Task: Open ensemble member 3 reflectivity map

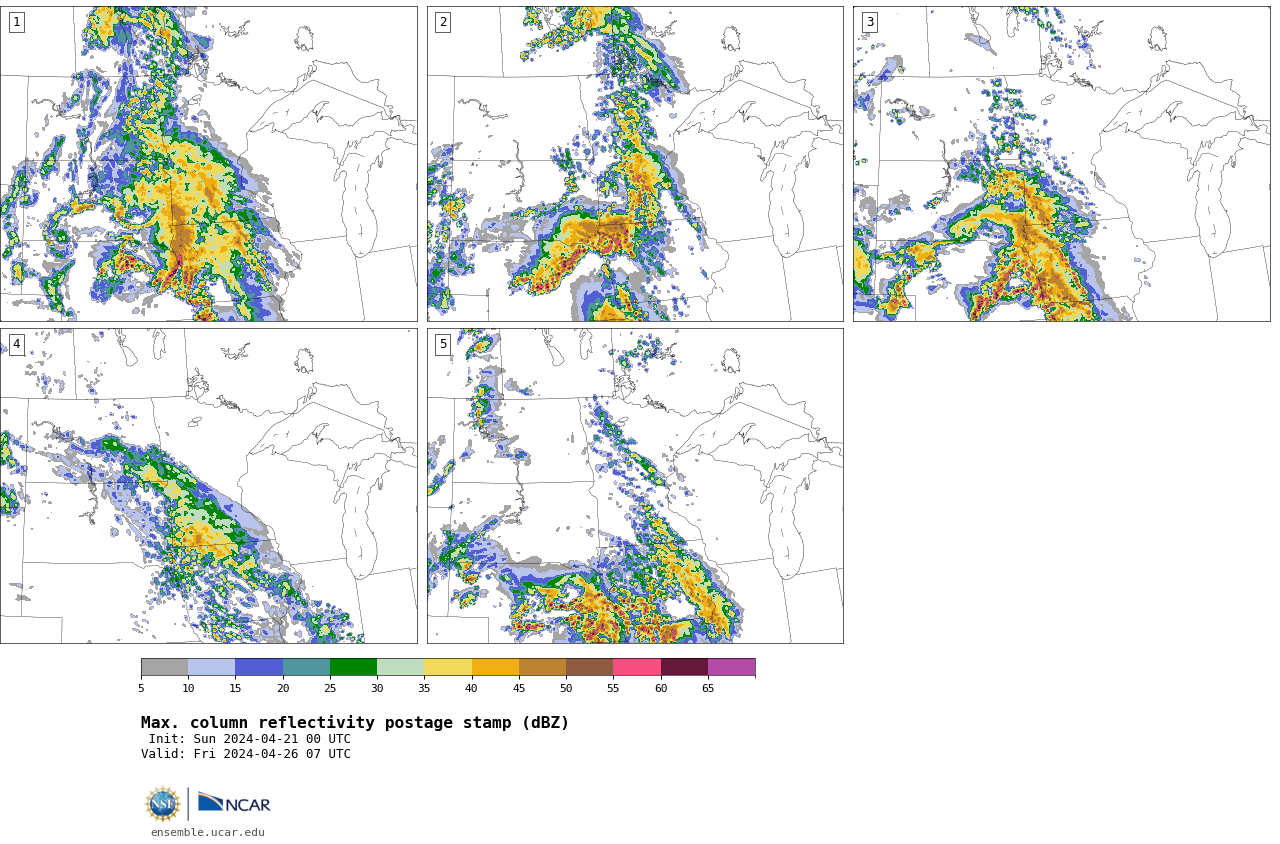Action: point(1061,164)
